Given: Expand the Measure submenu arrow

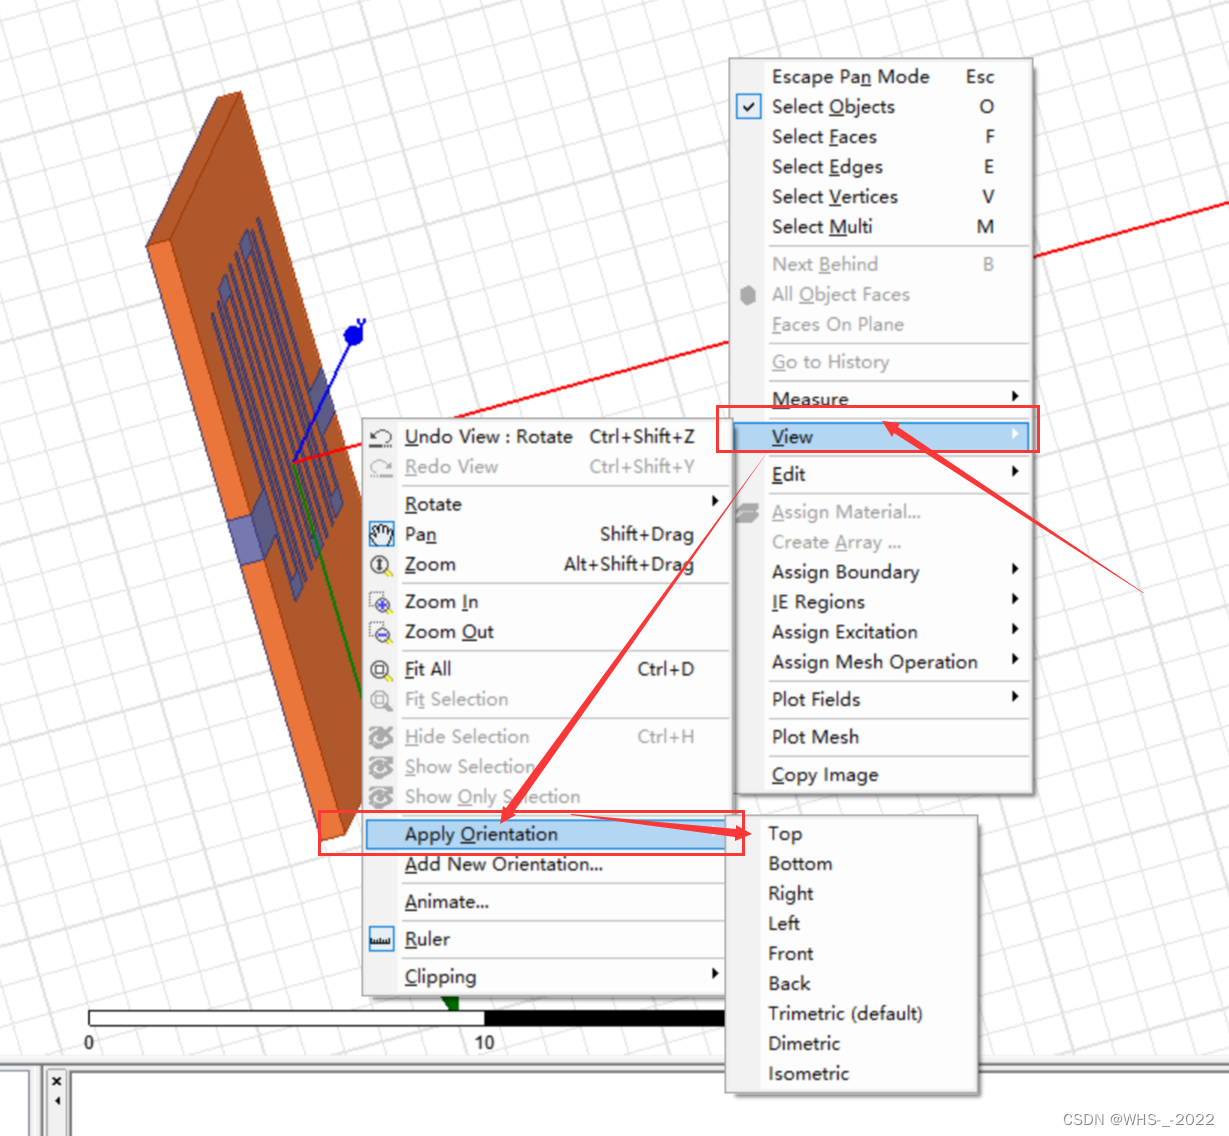Looking at the screenshot, I should click(x=1015, y=396).
